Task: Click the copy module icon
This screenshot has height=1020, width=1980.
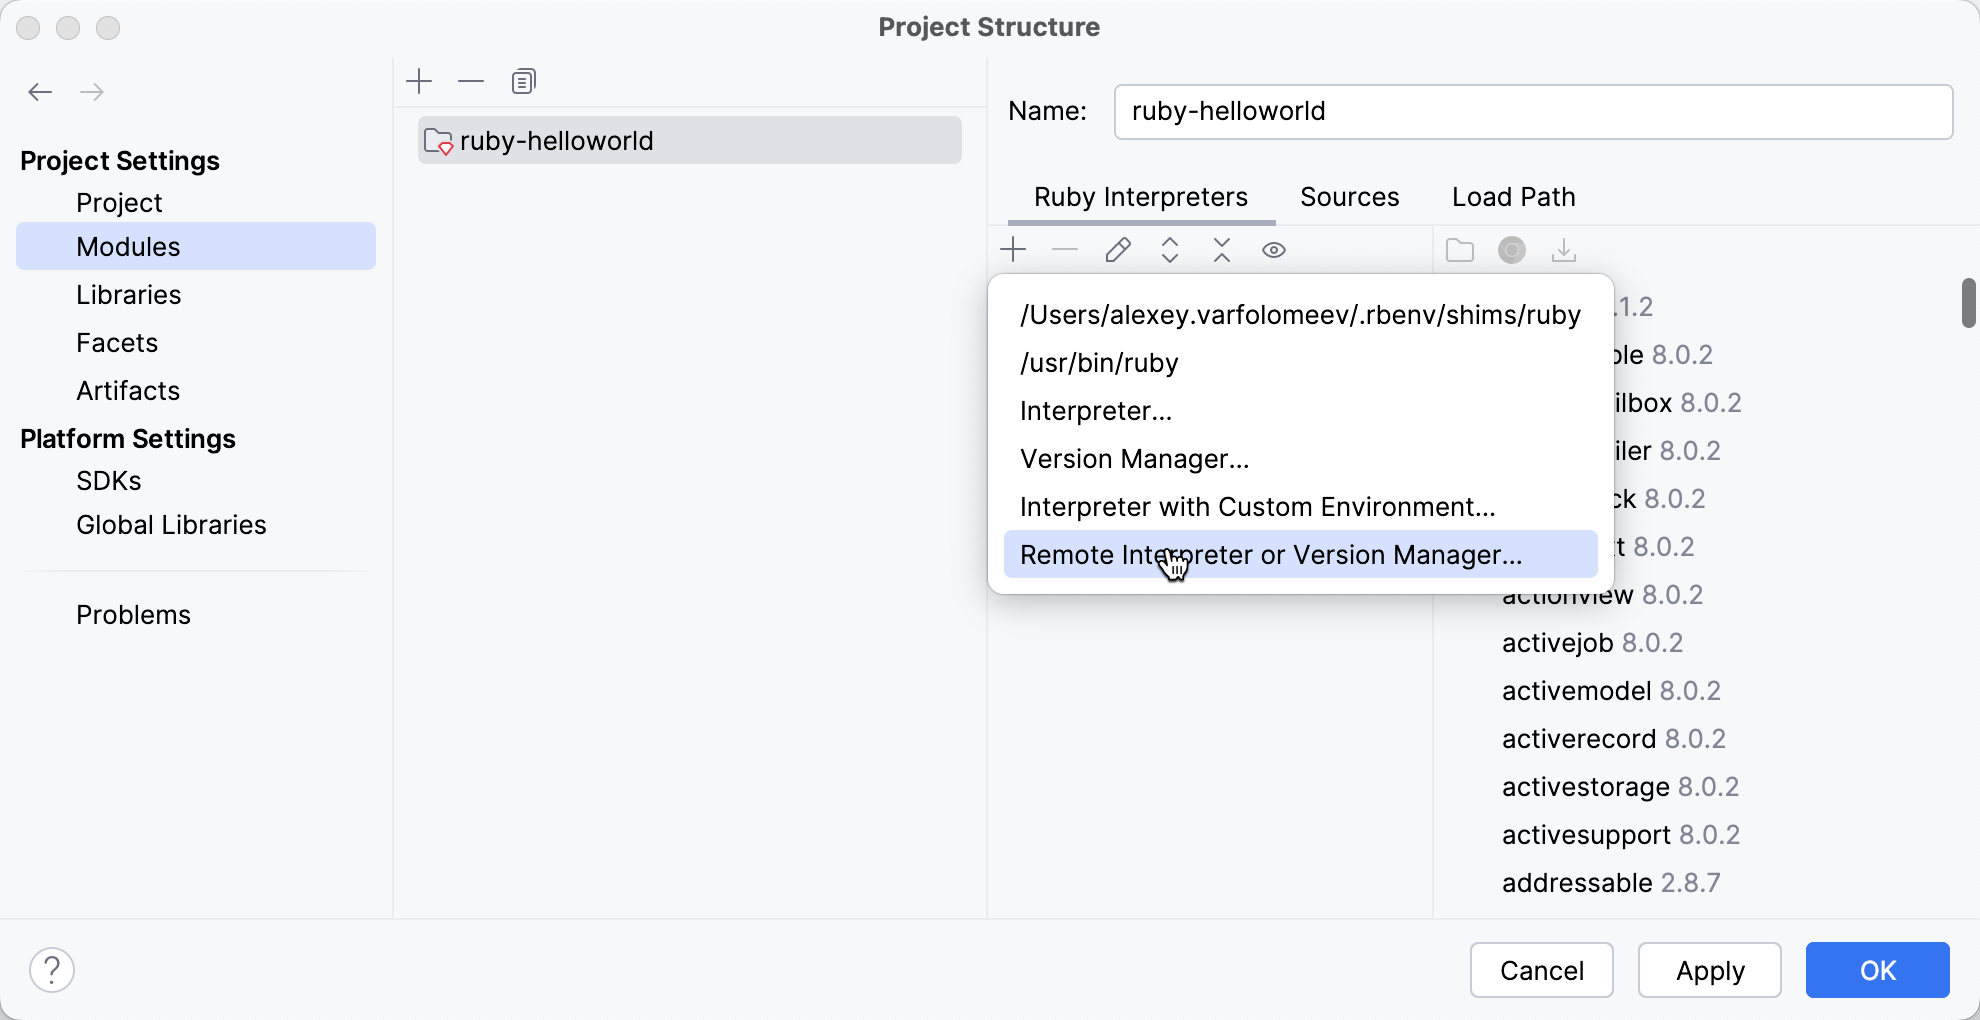Action: click(523, 81)
